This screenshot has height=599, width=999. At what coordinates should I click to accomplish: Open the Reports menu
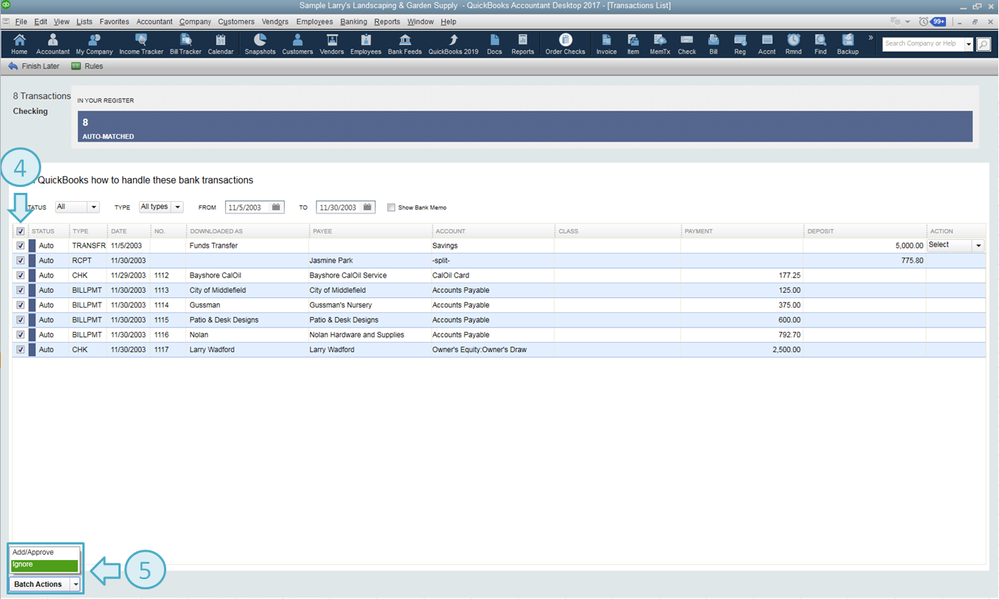pos(387,22)
